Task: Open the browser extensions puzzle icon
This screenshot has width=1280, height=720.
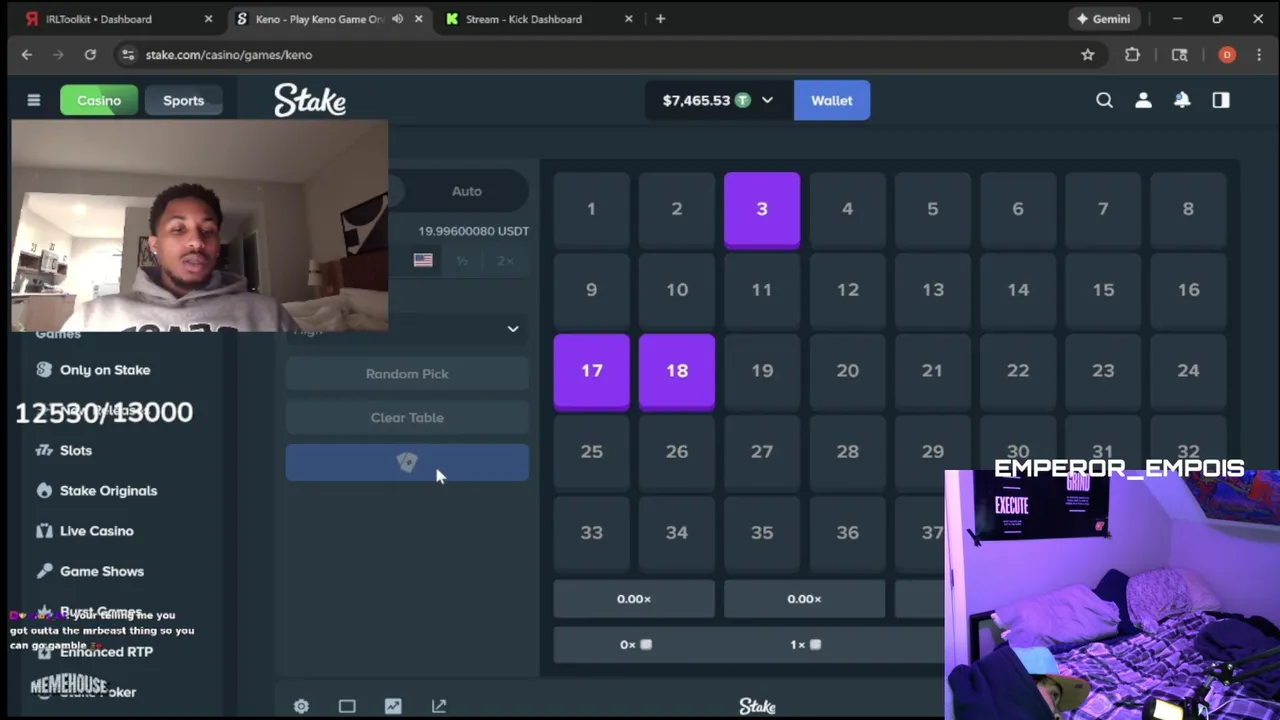Action: tap(1132, 55)
